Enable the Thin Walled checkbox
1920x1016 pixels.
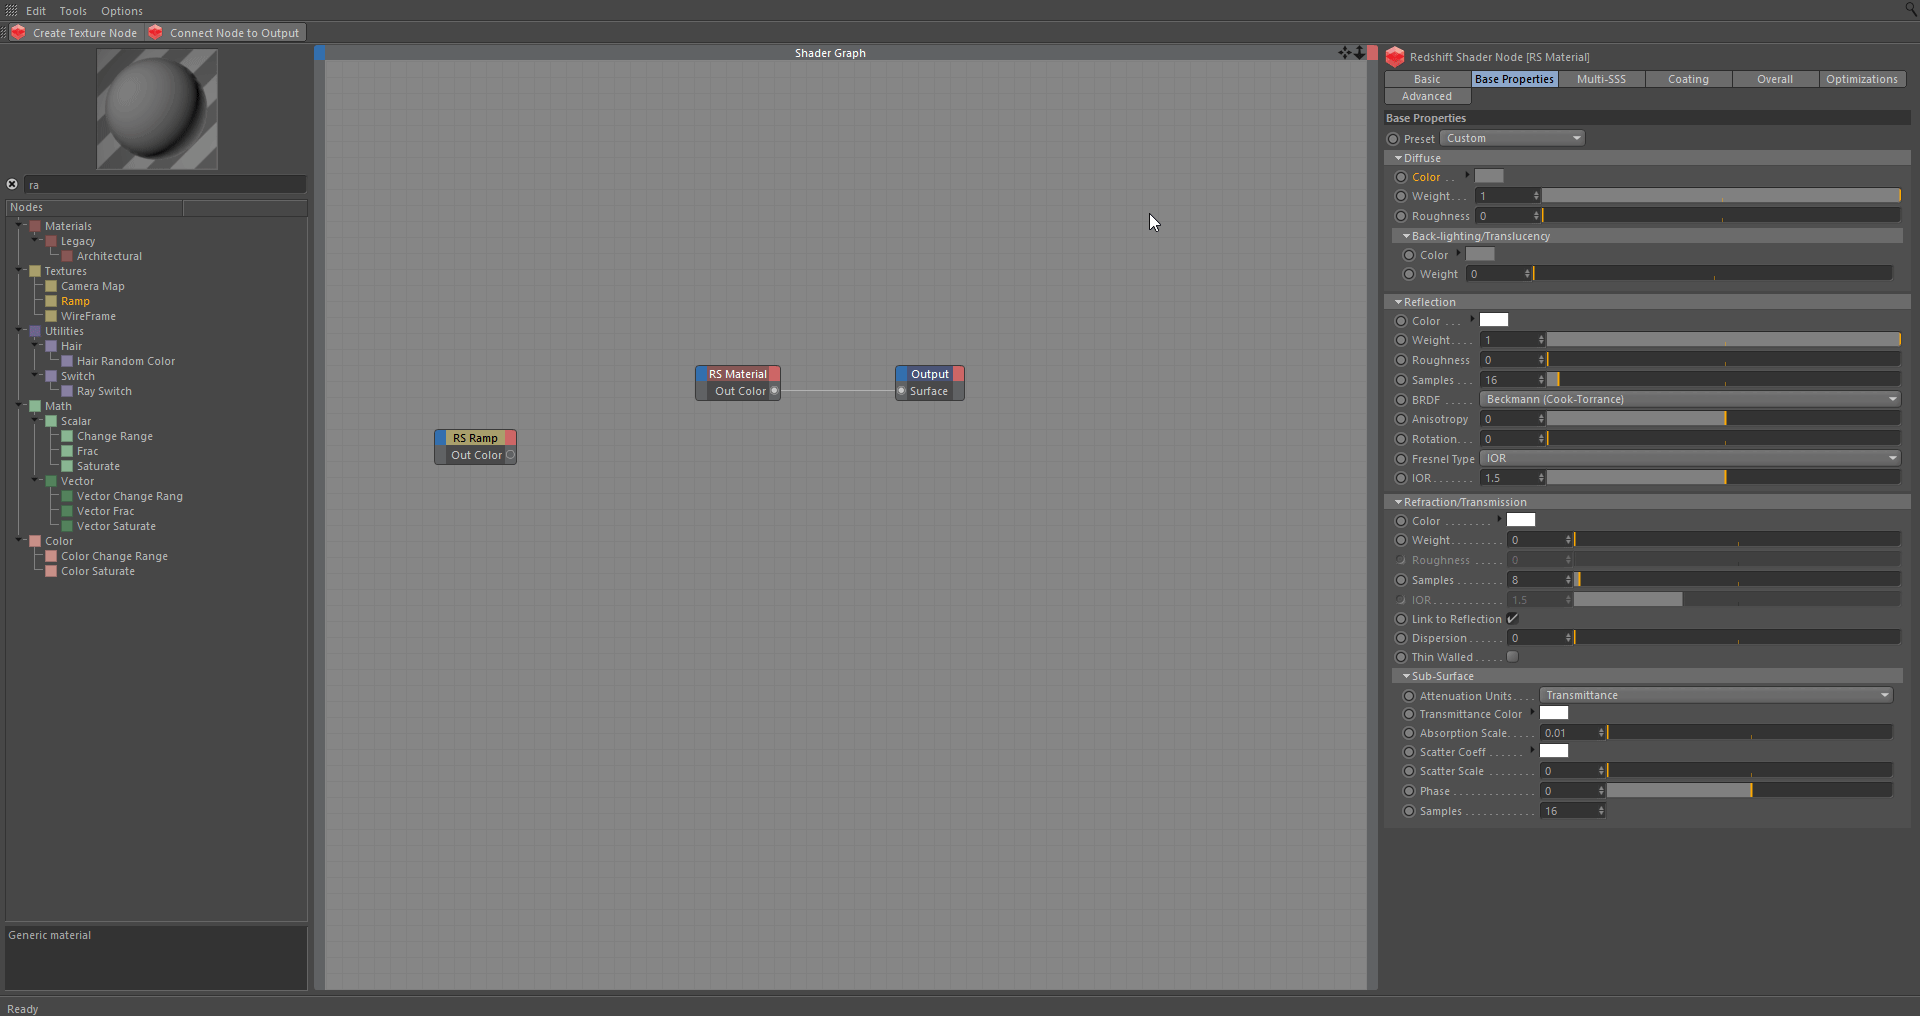[x=1512, y=657]
